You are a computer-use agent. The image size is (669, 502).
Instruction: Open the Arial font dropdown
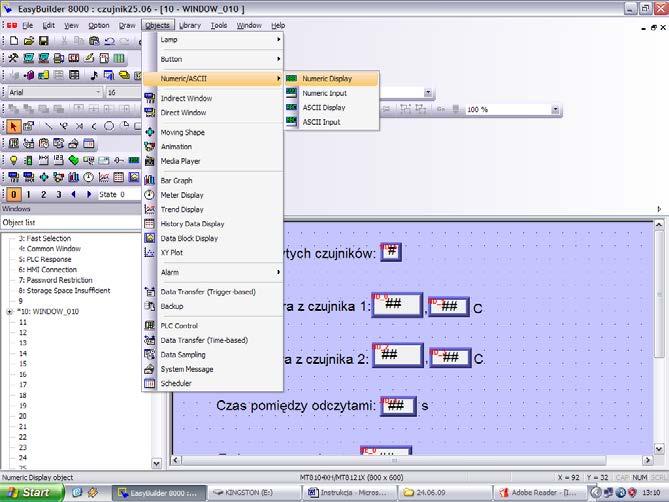[98, 92]
